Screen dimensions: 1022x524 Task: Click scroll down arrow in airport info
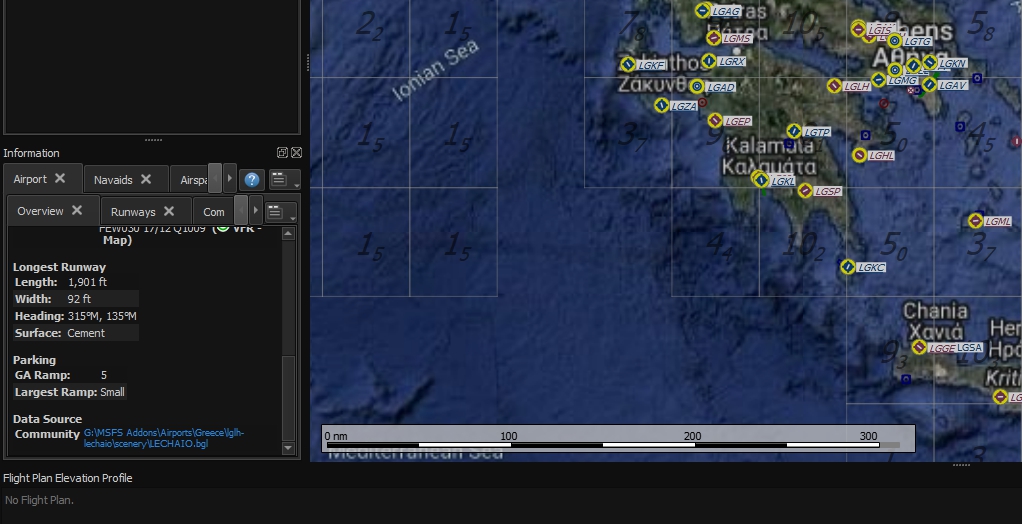288,448
